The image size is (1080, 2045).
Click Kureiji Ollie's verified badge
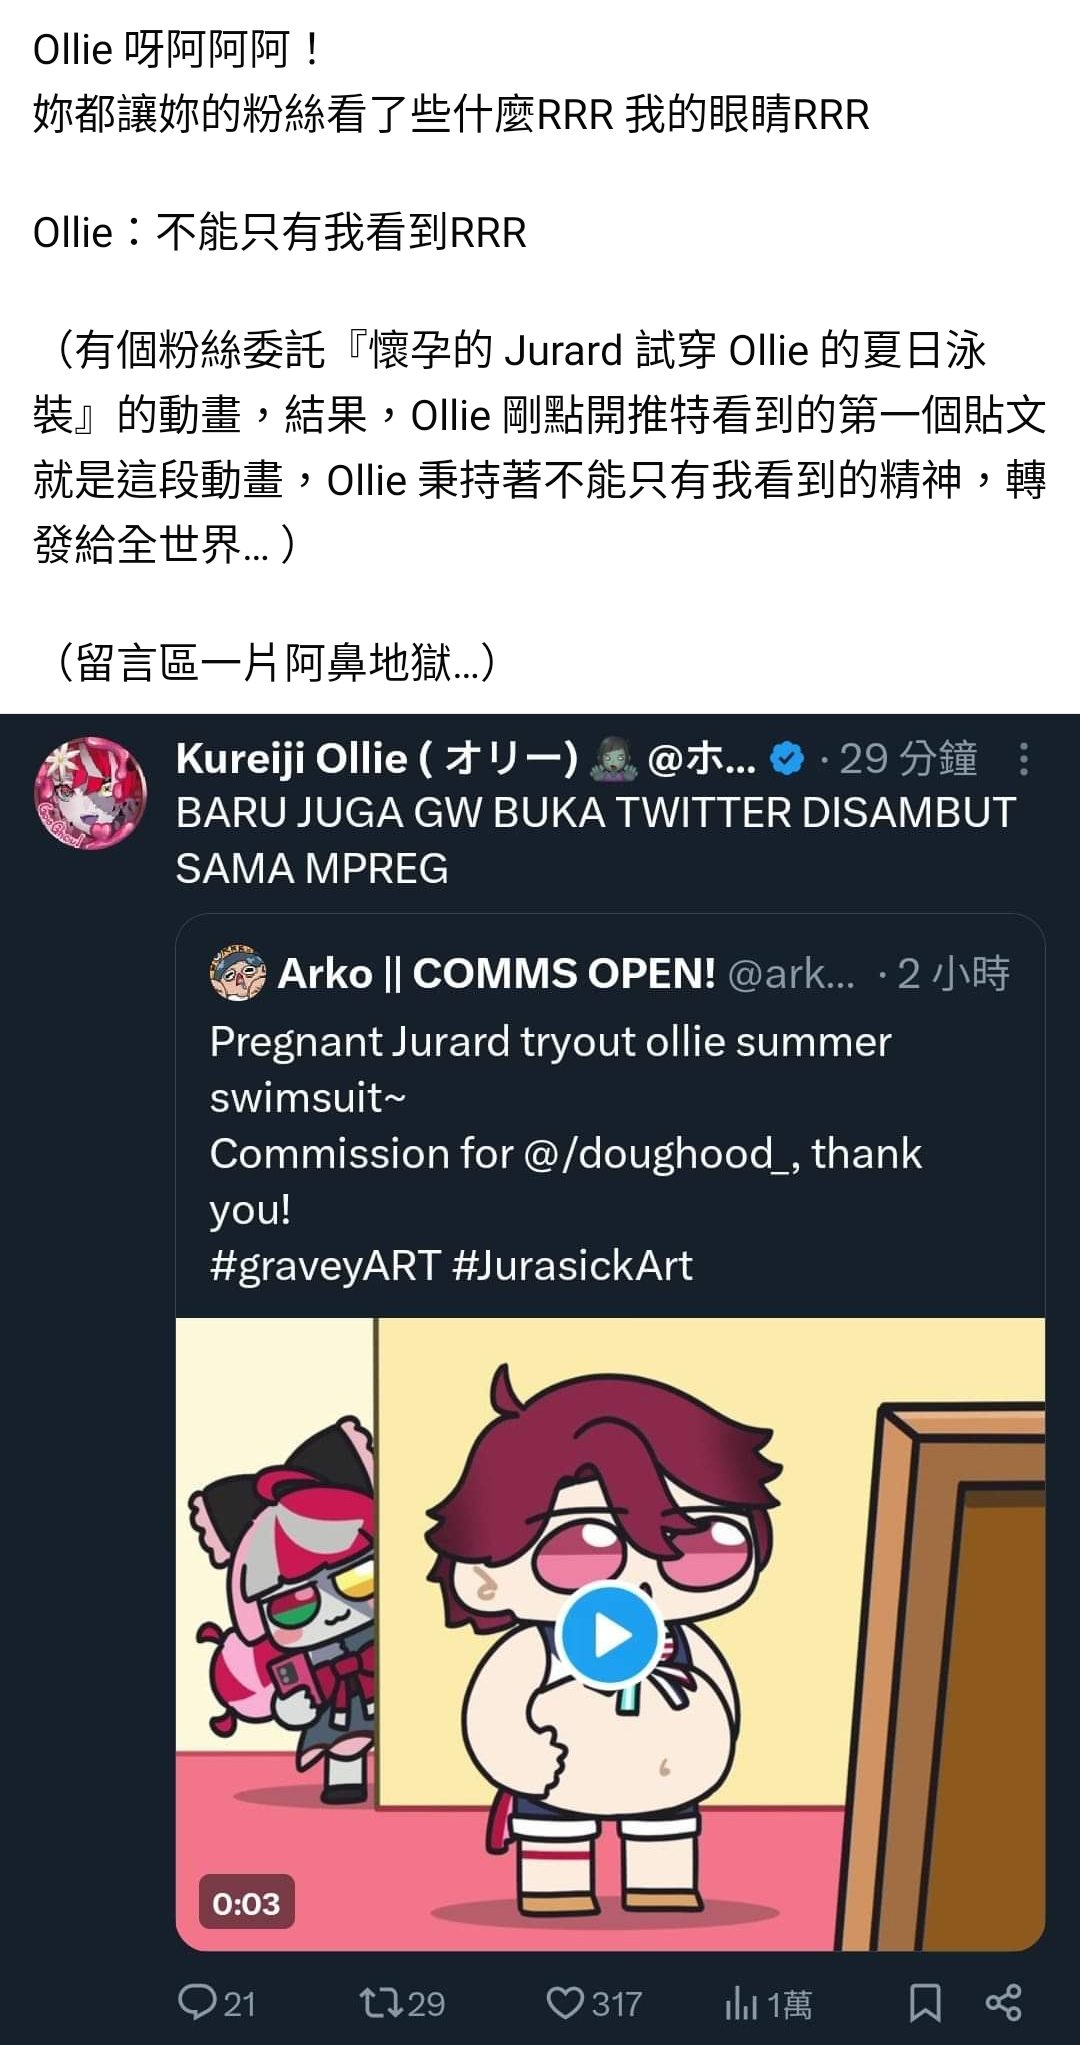788,759
